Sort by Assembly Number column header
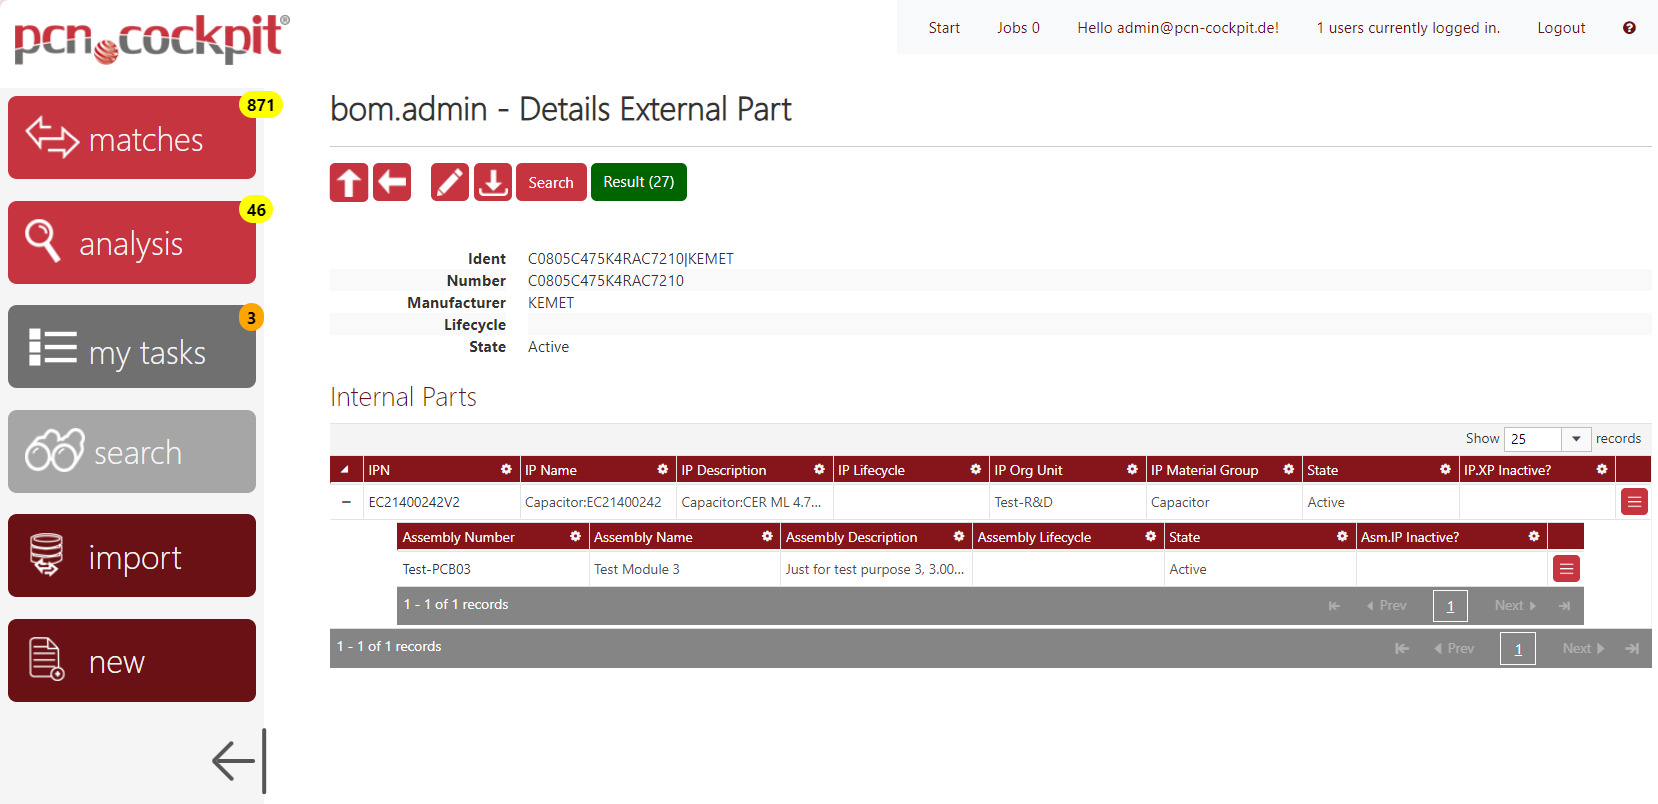The height and width of the screenshot is (804, 1658). [x=458, y=537]
